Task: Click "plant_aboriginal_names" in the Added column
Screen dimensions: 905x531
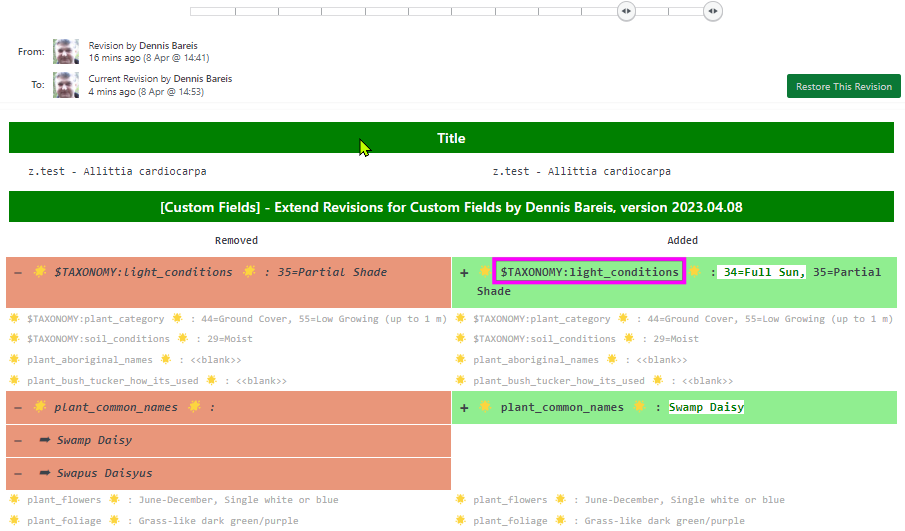Action: click(536, 360)
